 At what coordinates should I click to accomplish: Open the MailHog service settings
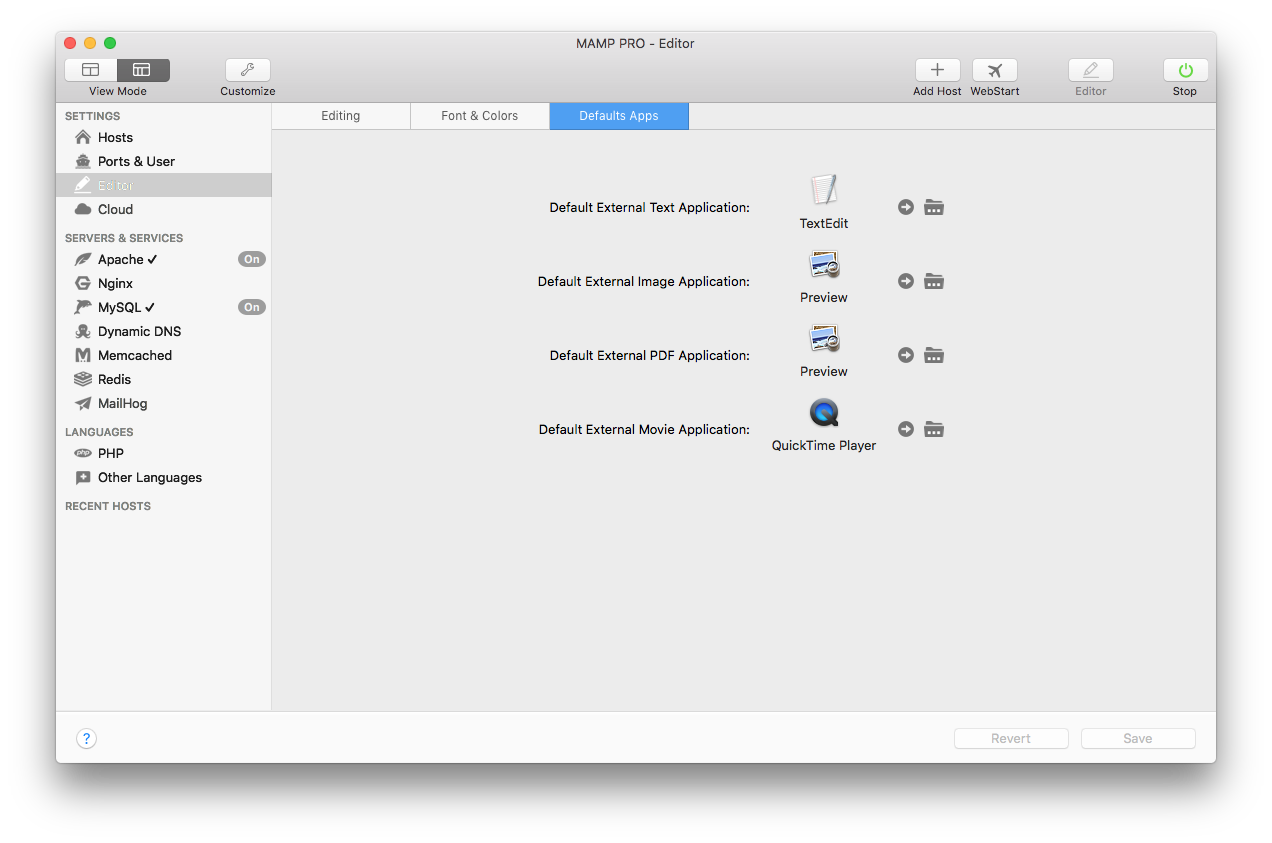[x=120, y=403]
